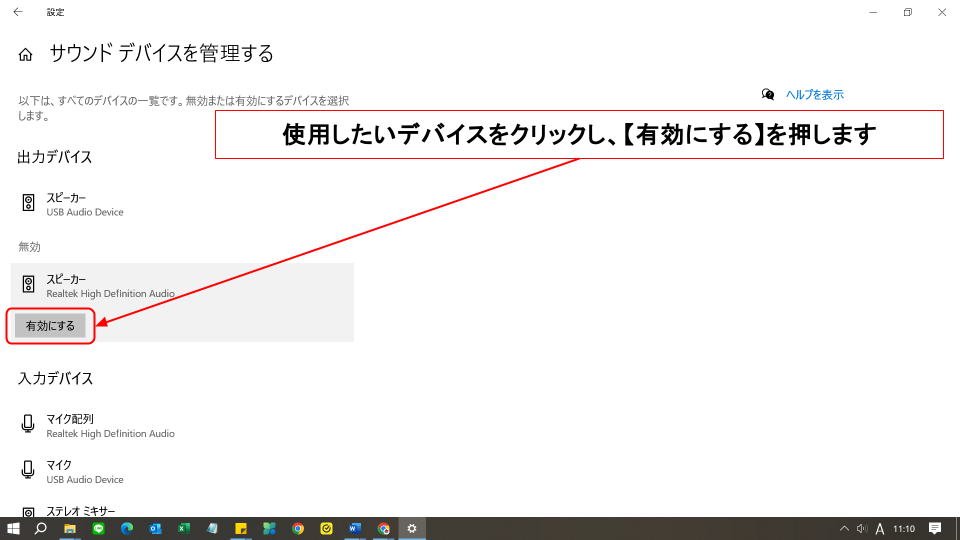Open Outlook from the taskbar
This screenshot has height=540, width=960.
pyautogui.click(x=155, y=528)
